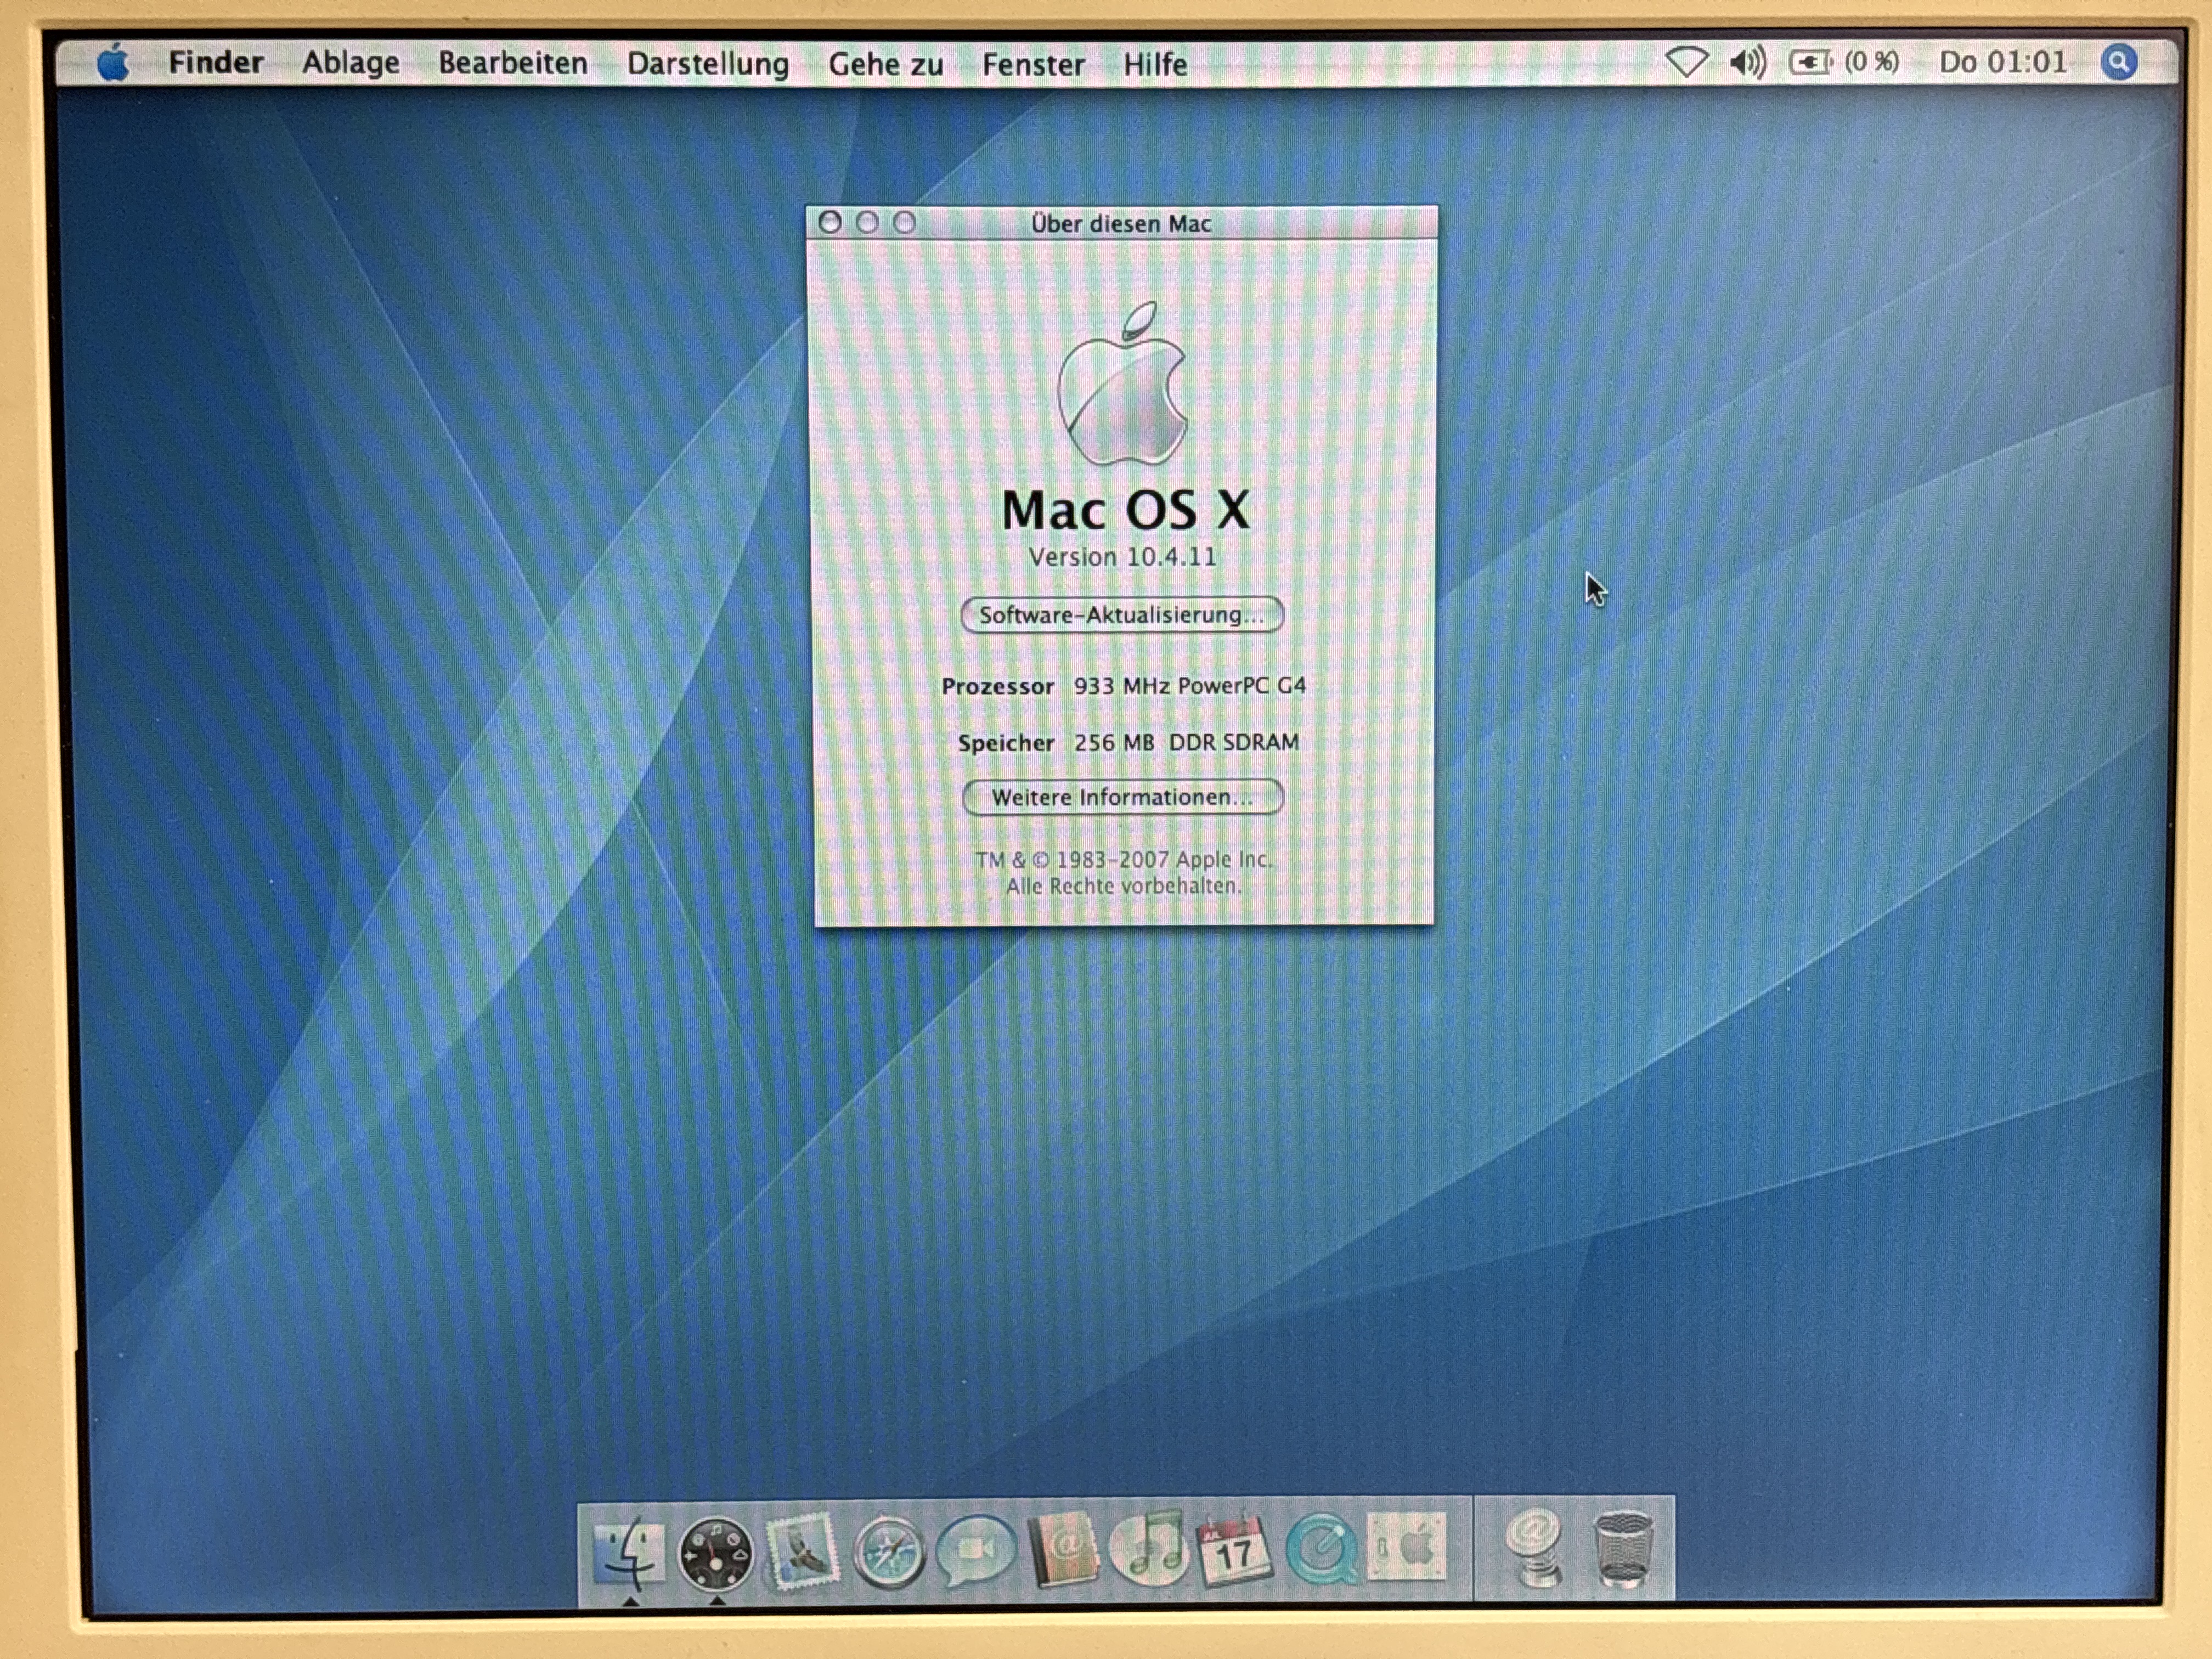Click the TM & © 1983-2007 Apple Inc. text
The image size is (2212, 1659).
pyautogui.click(x=1123, y=859)
